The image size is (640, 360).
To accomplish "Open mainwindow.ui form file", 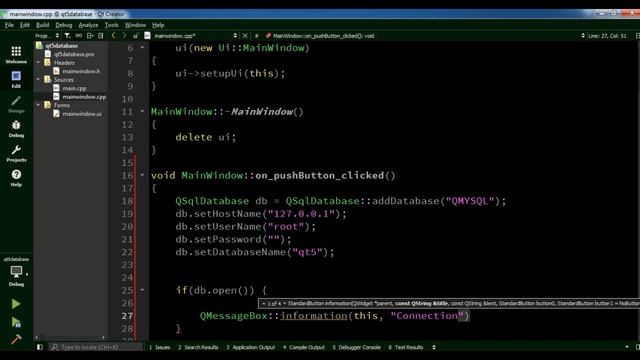I will coord(82,114).
